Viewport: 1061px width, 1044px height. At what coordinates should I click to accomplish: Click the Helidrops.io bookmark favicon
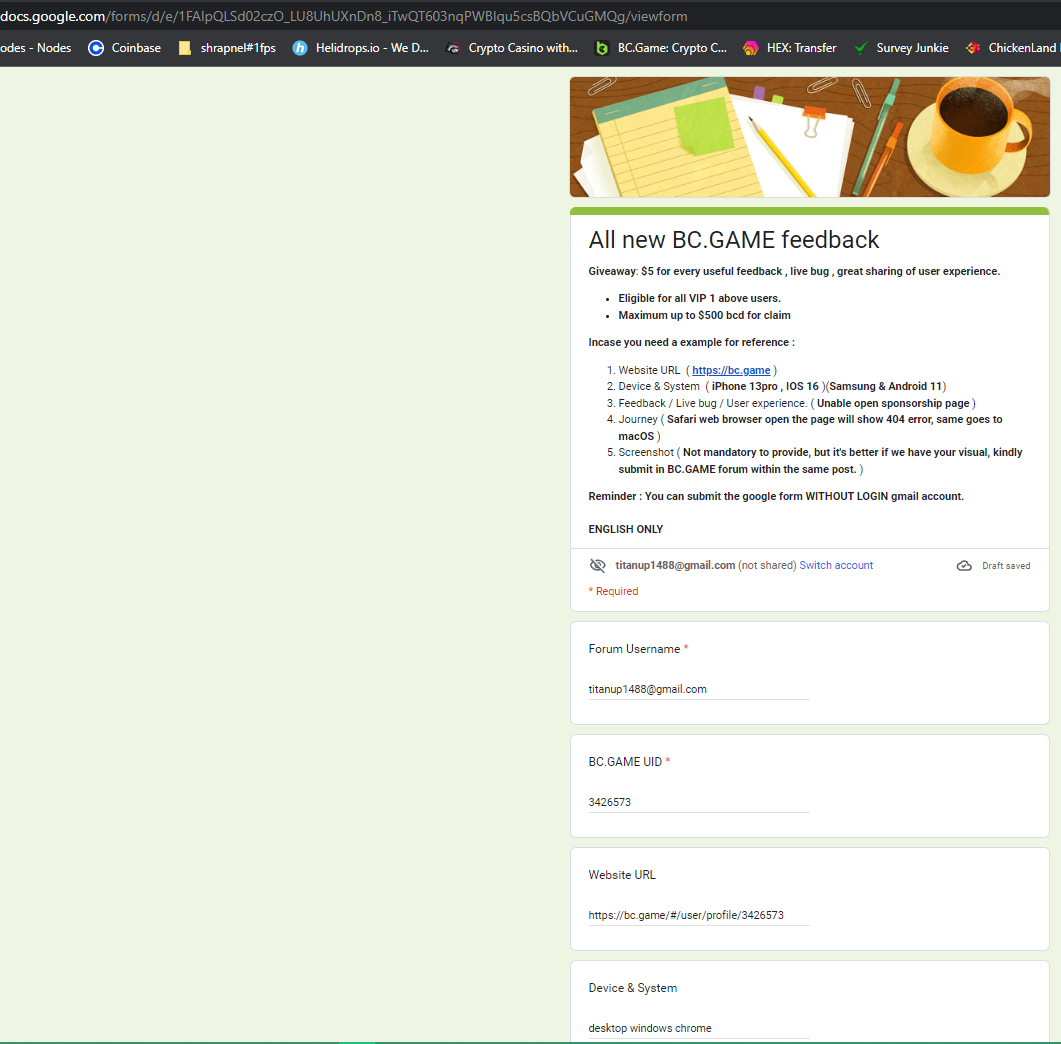300,48
